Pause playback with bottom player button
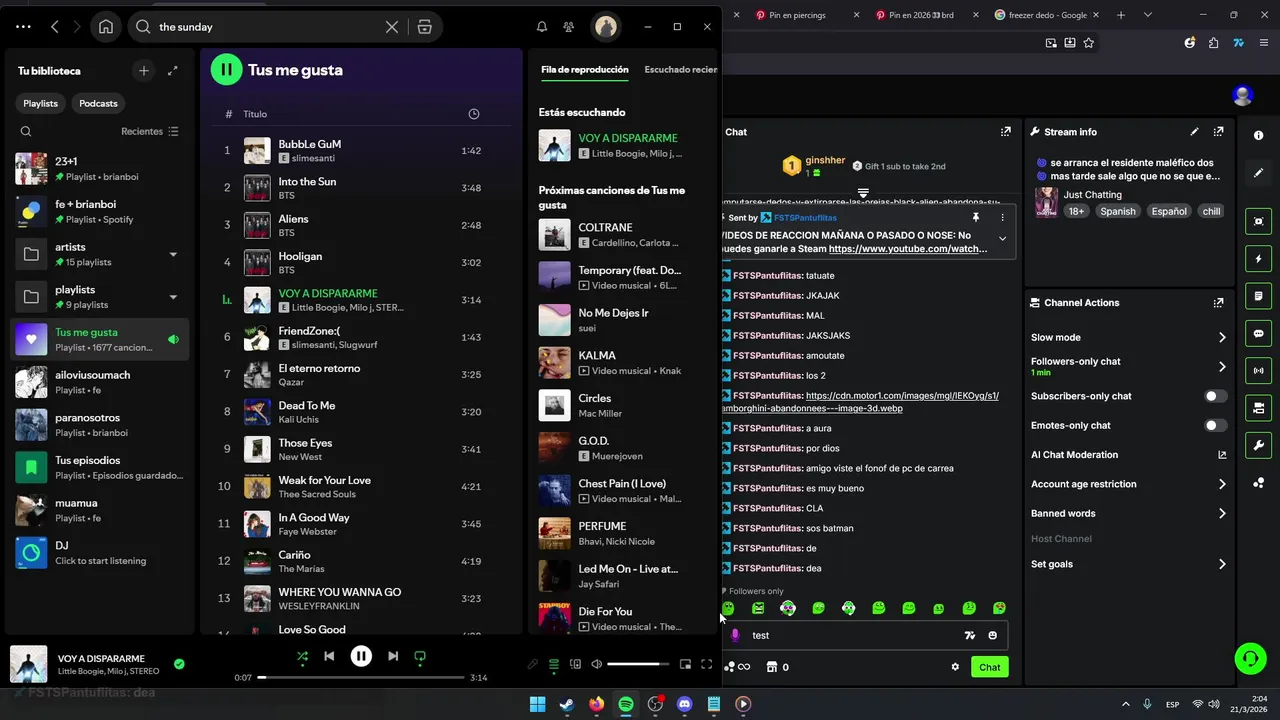 pos(361,656)
